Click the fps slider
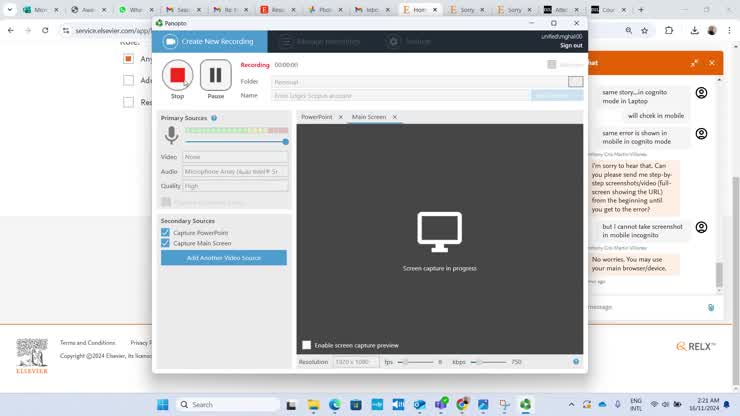Viewport: 740px width, 416px height. [415, 362]
